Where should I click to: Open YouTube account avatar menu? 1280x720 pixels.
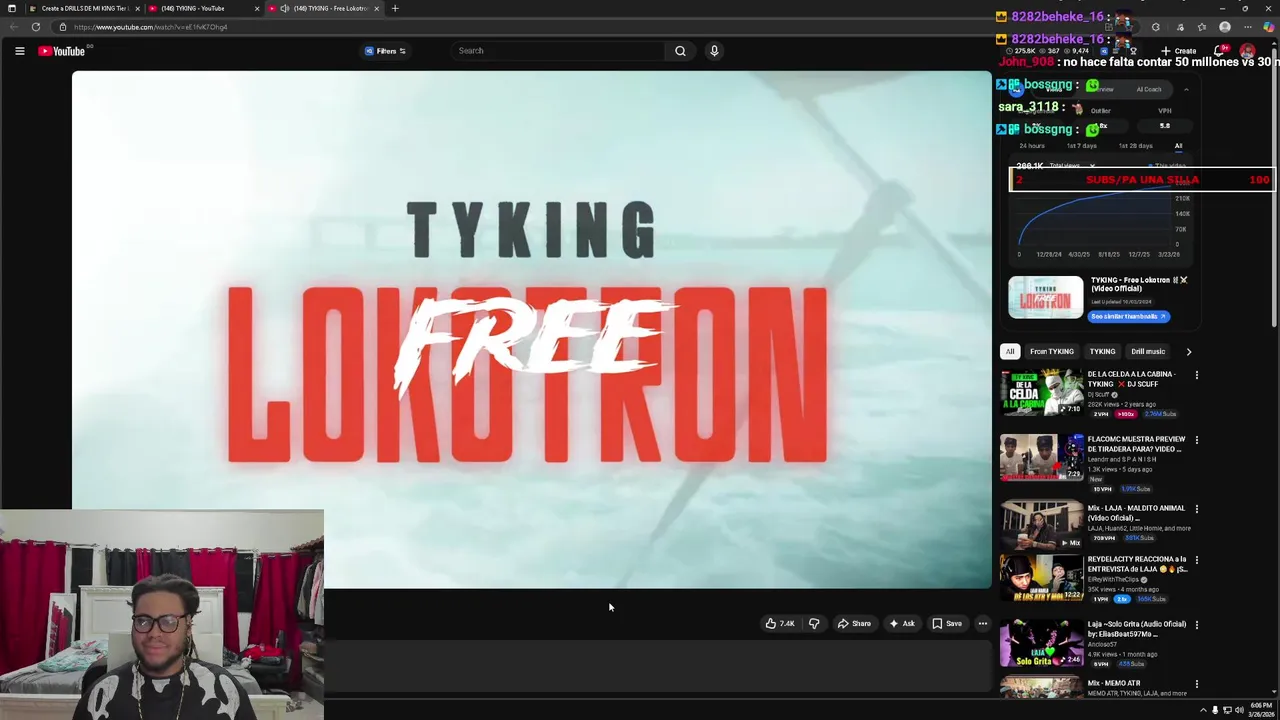(1247, 51)
